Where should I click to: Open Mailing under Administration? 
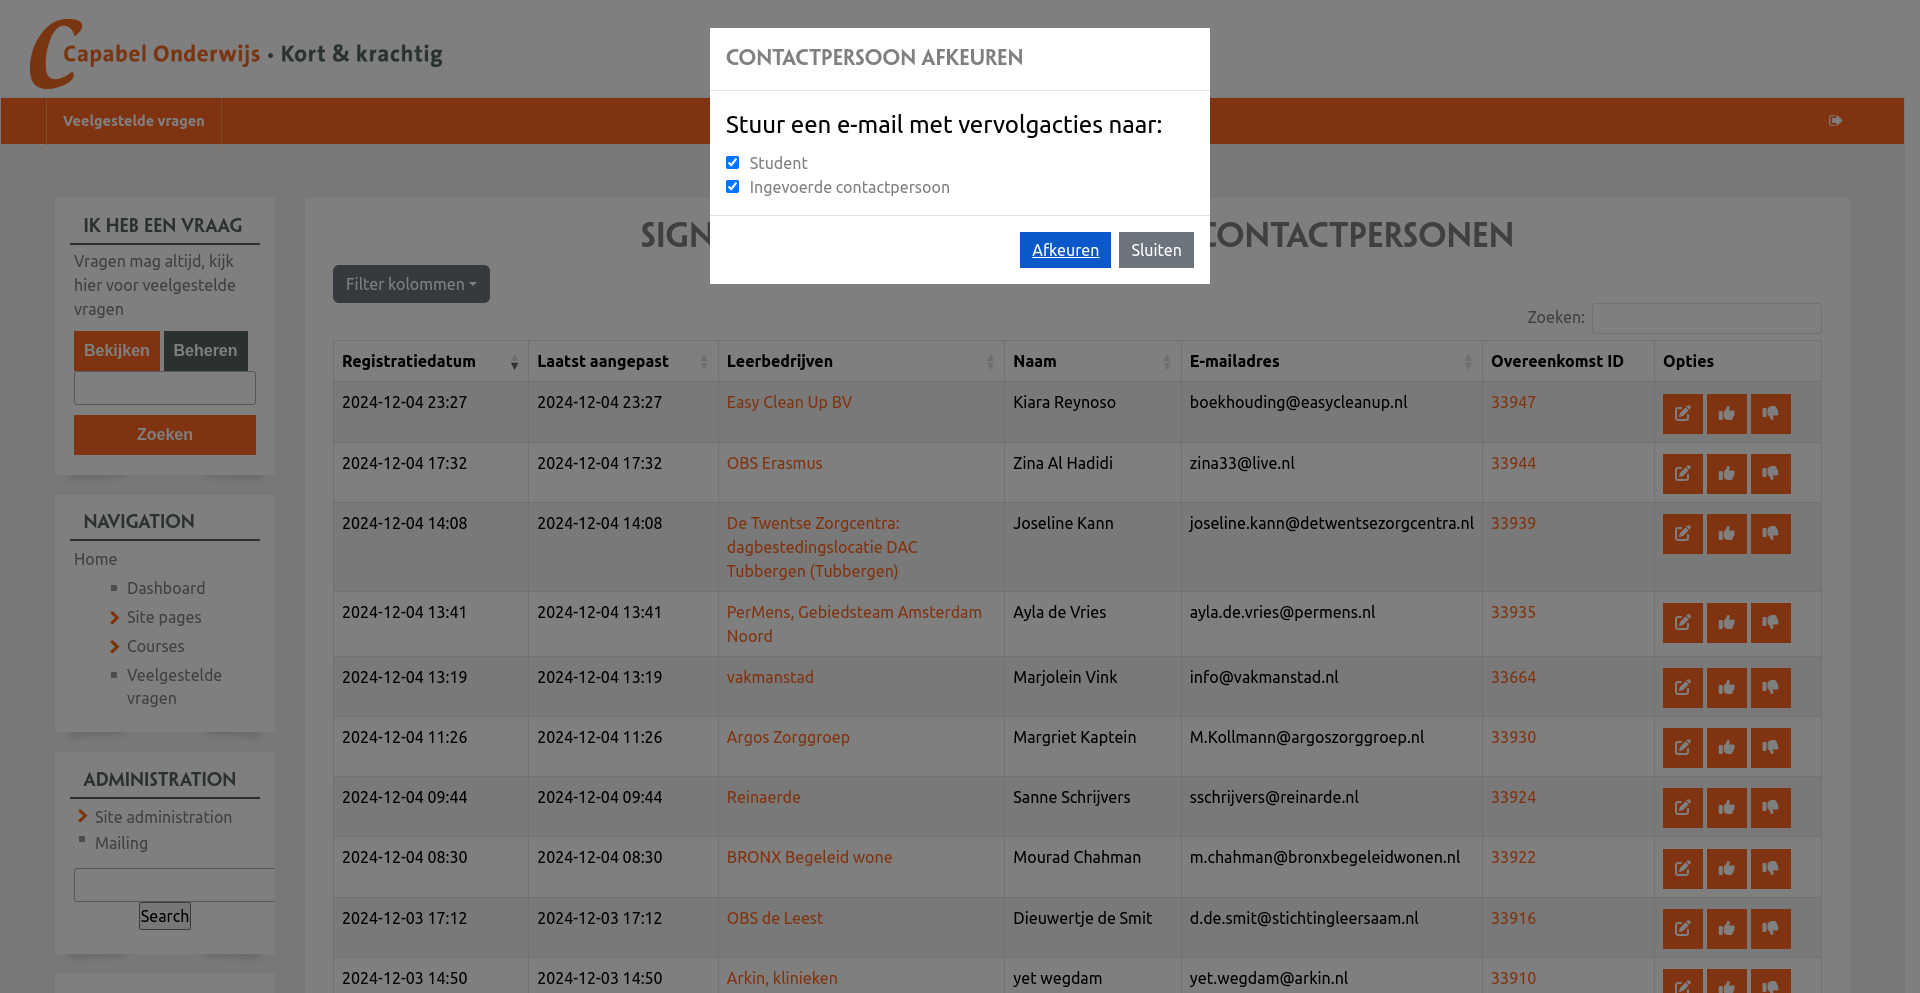point(121,843)
